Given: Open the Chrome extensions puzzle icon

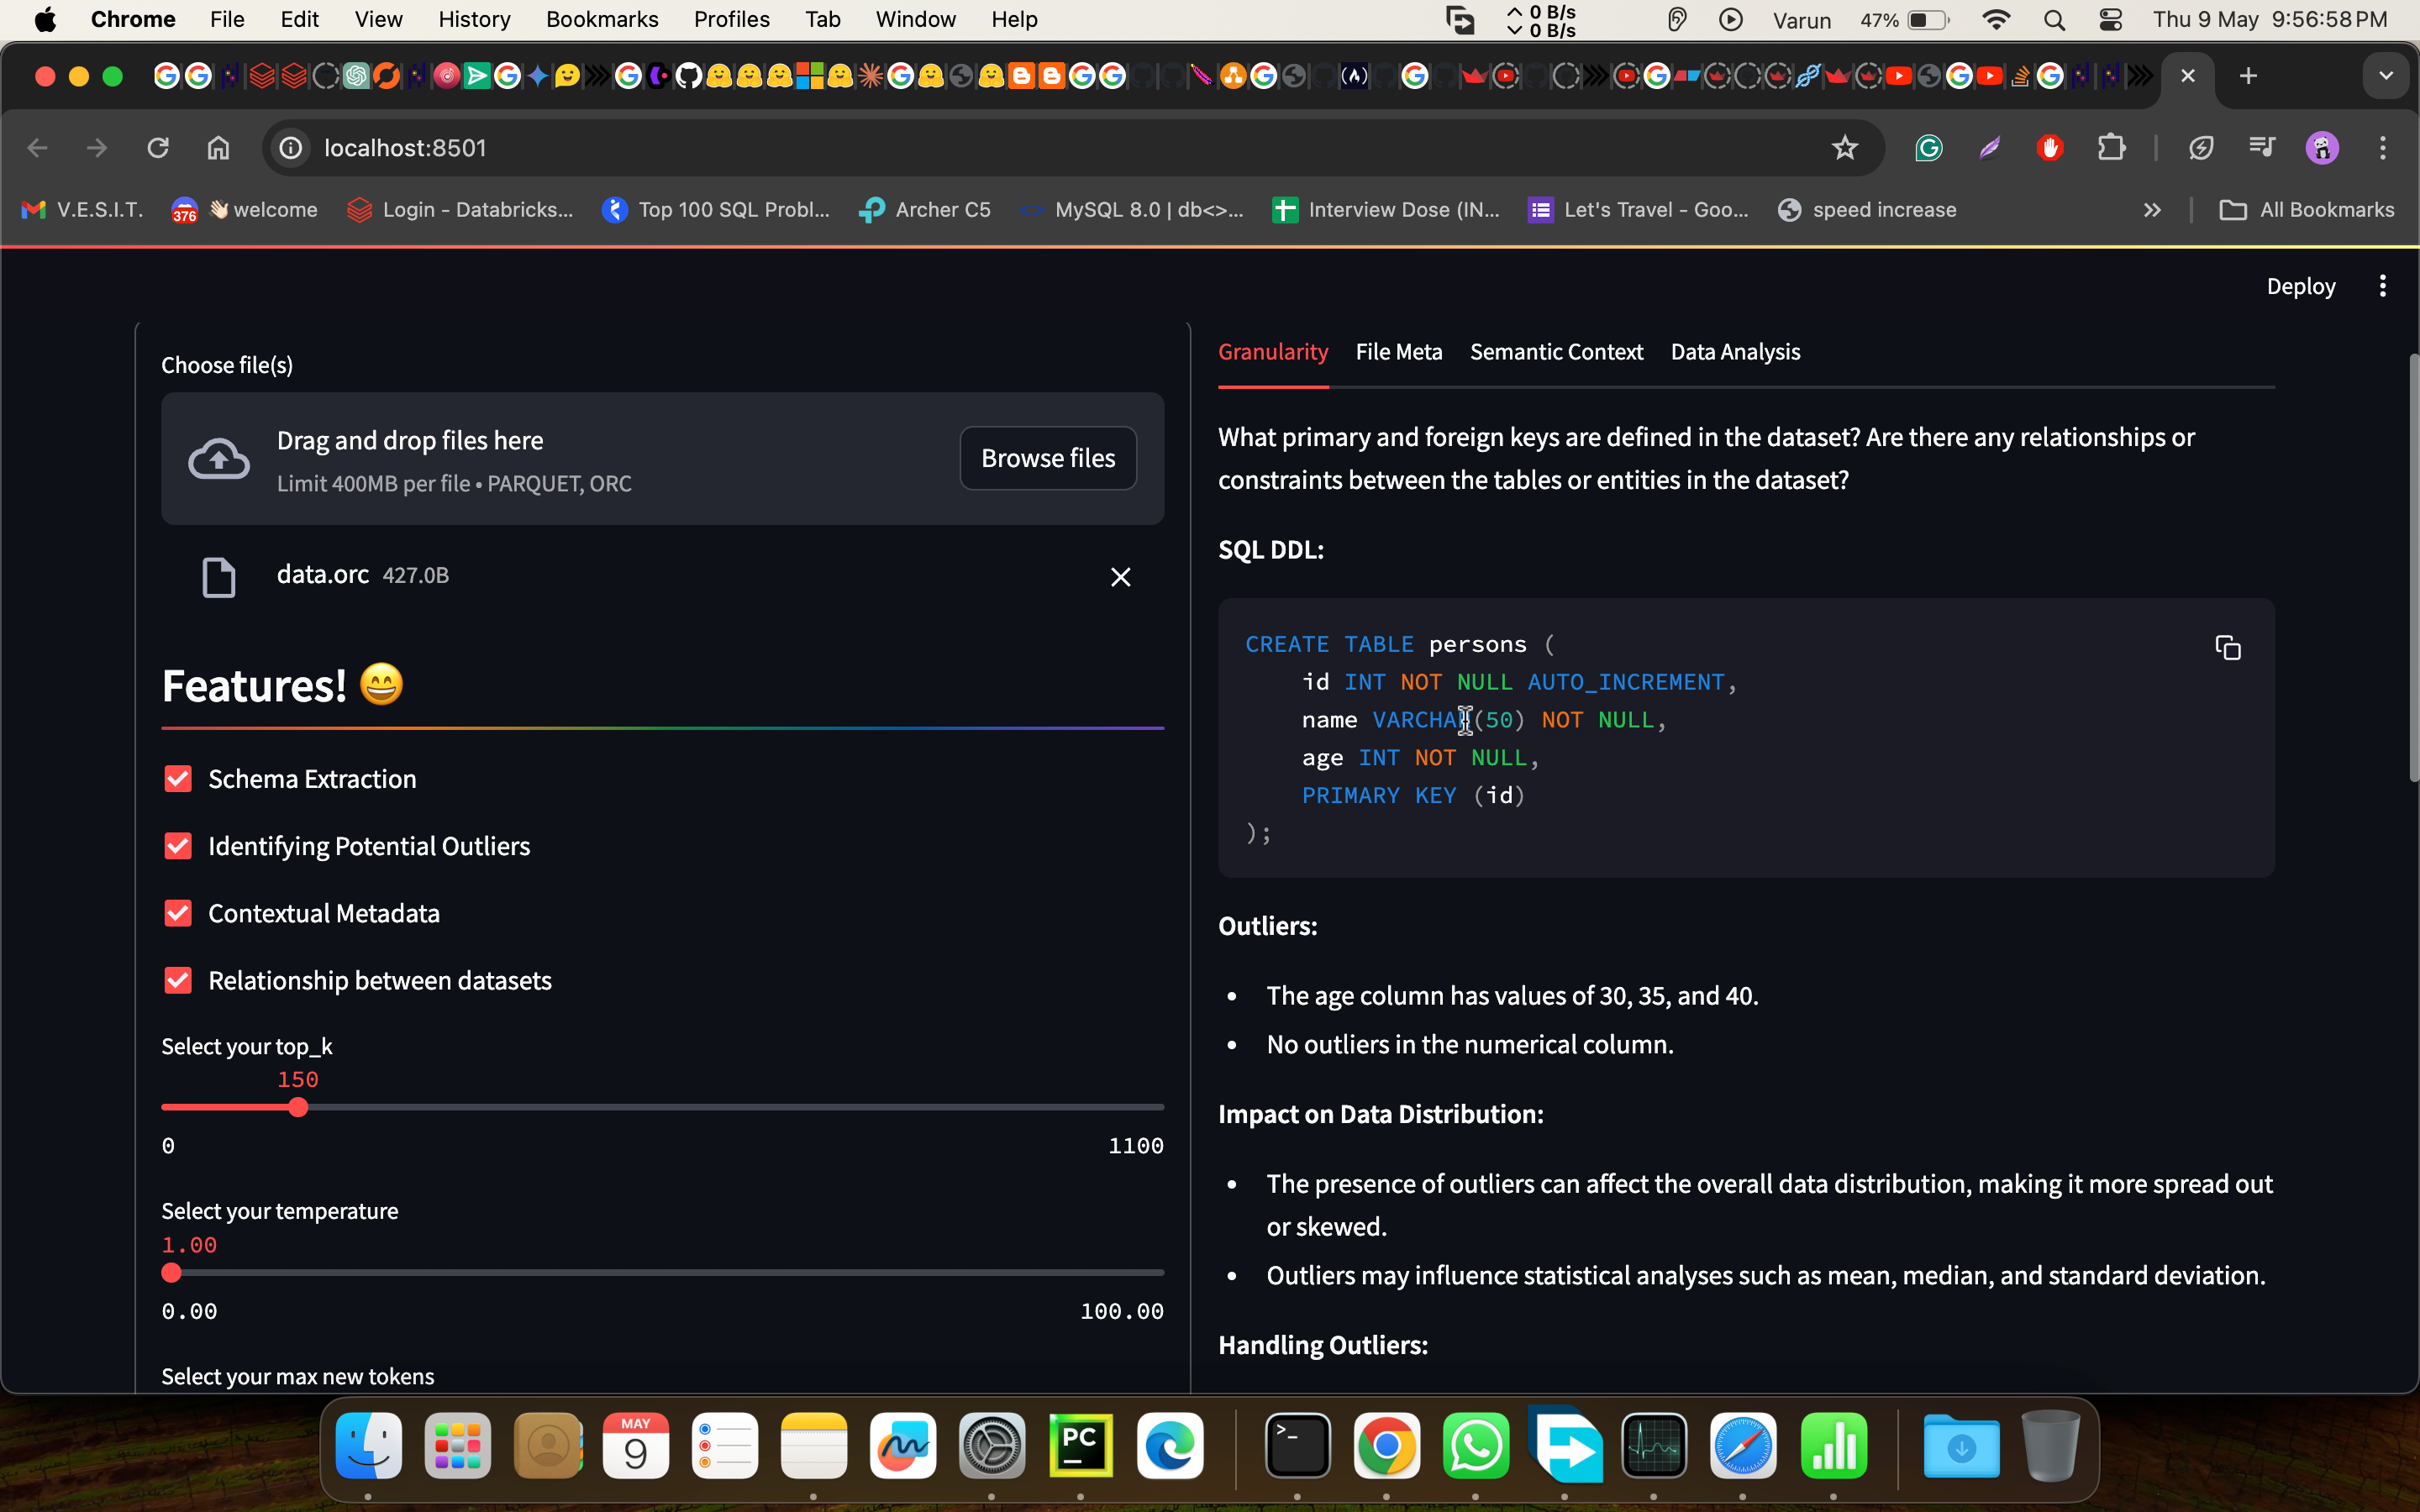Looking at the screenshot, I should click(2110, 148).
